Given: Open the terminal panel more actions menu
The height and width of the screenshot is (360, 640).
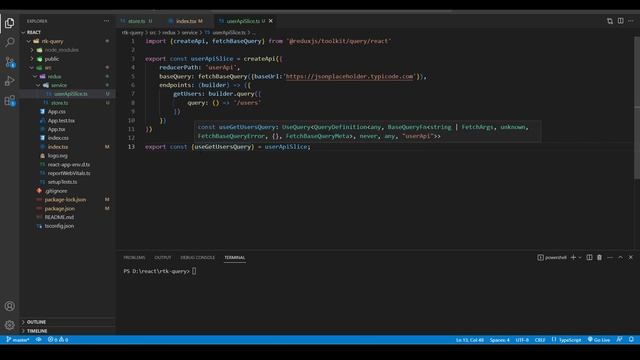Looking at the screenshot, I should [610, 257].
